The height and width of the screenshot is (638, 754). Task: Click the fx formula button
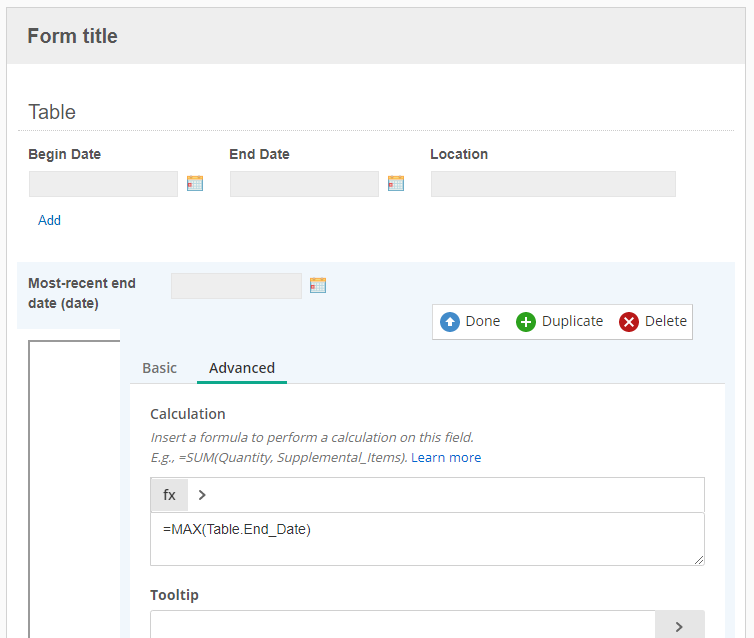click(169, 495)
